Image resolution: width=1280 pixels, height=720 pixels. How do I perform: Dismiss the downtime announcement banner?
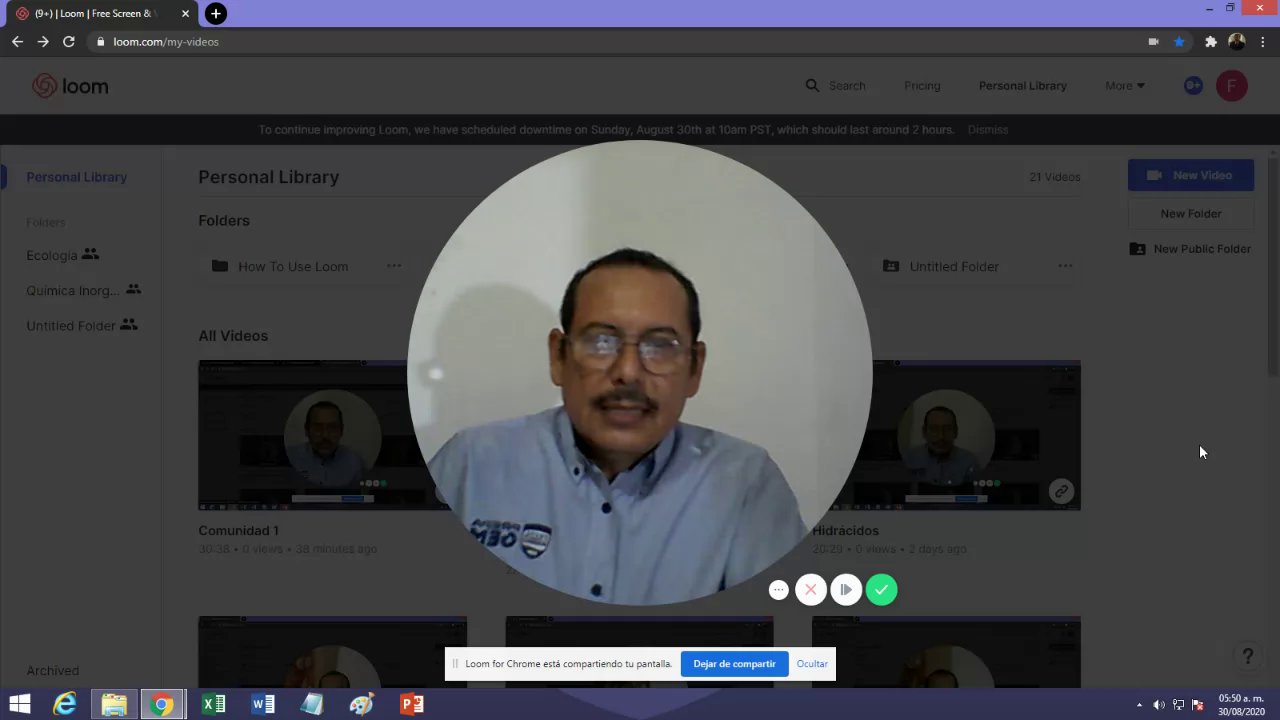[988, 130]
